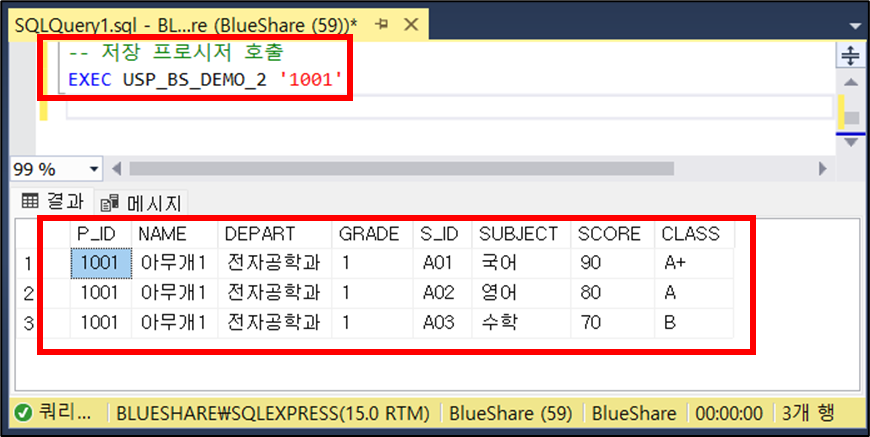Screen dimensions: 870x437
Task: Click the editor split window icon
Action: [850, 56]
